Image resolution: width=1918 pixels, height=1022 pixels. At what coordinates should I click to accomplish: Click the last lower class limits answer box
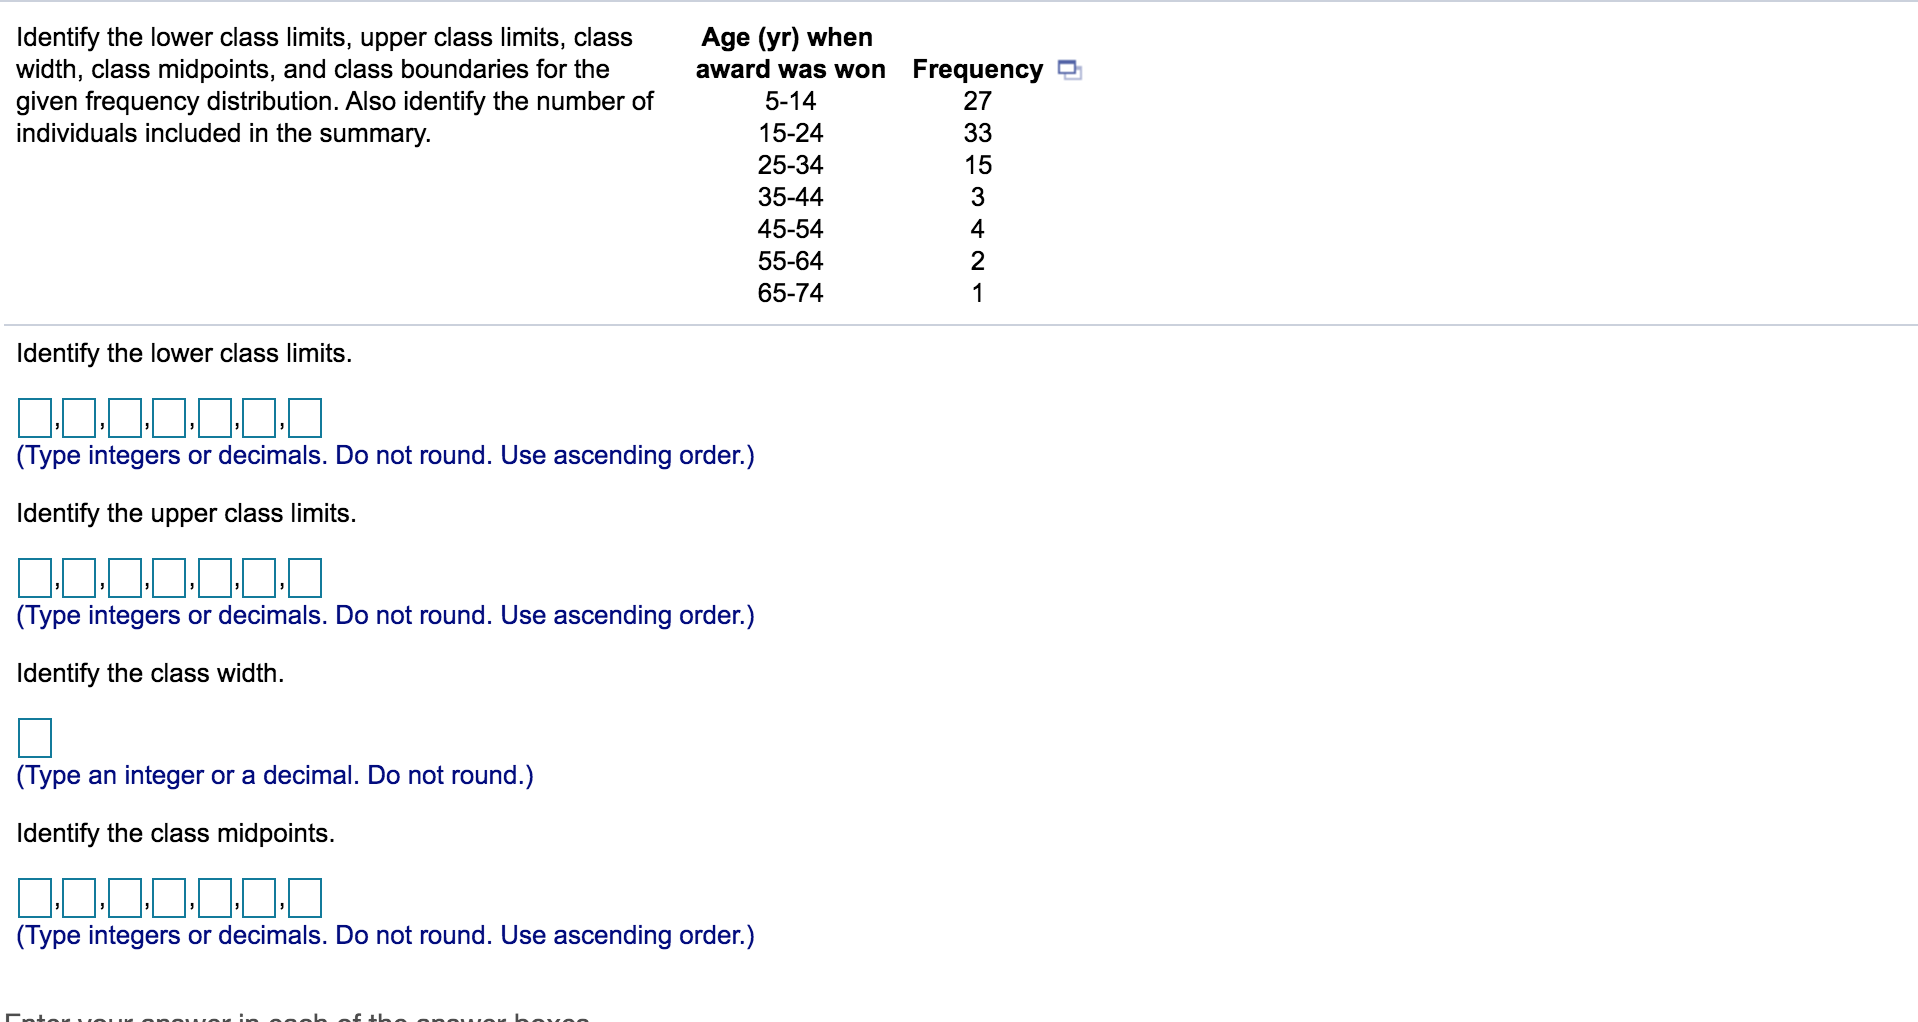305,417
